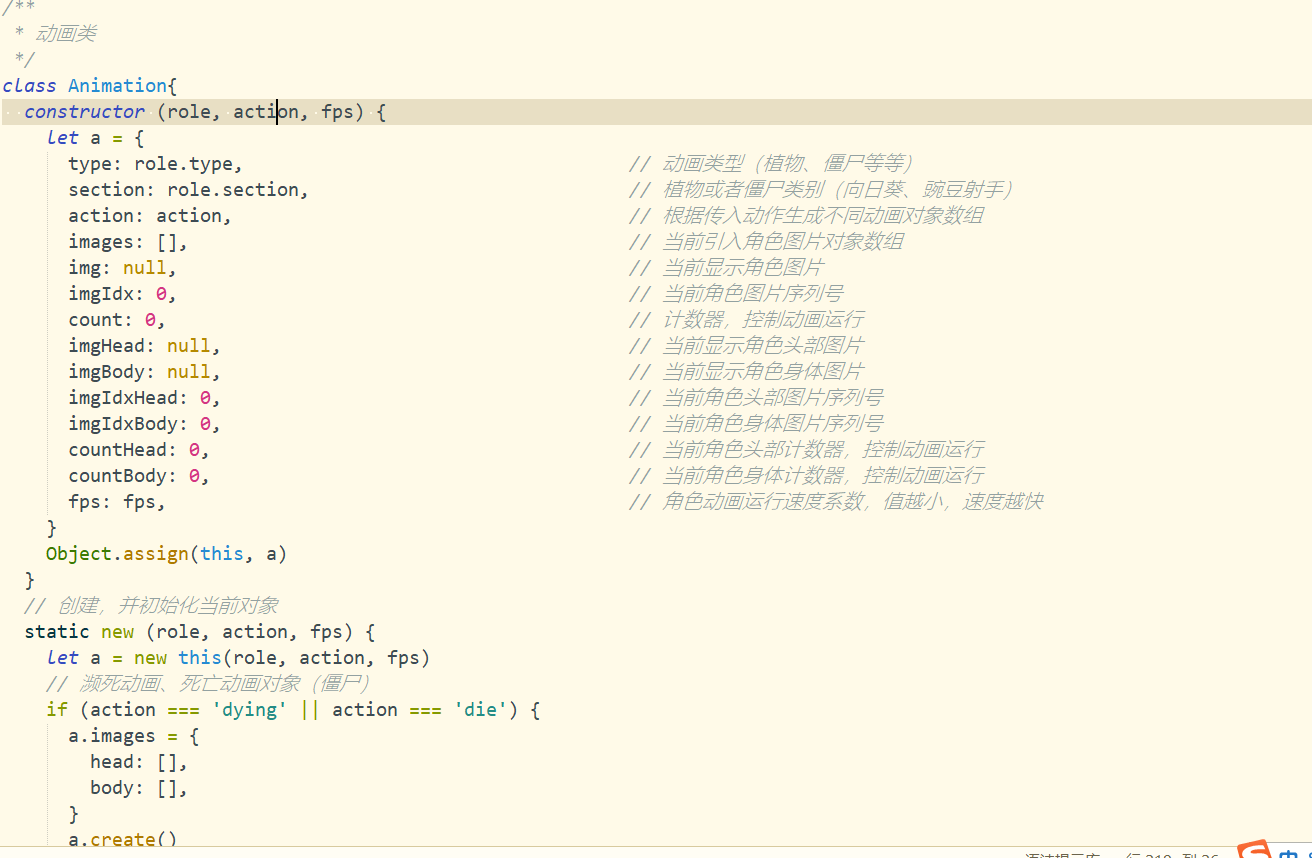
Task: Click the class name 'Animation'
Action: pos(118,85)
